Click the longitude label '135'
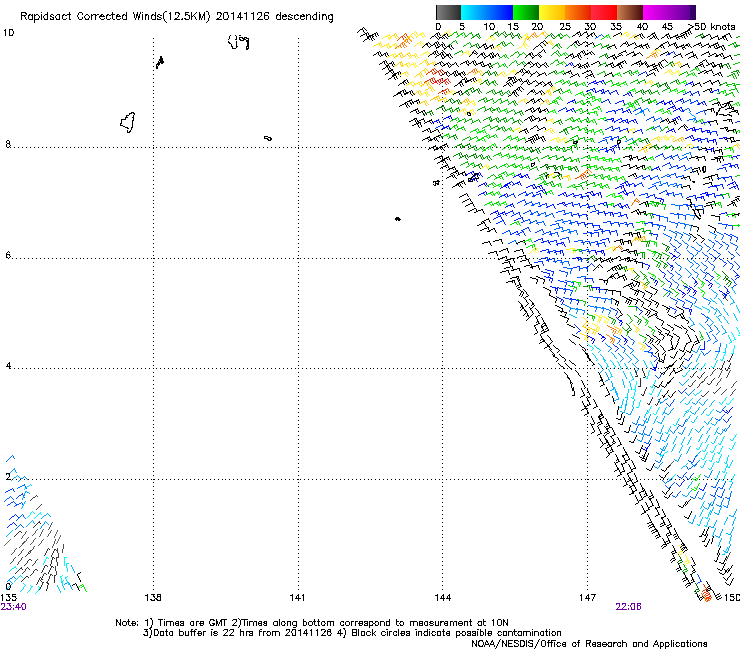 pyautogui.click(x=8, y=598)
